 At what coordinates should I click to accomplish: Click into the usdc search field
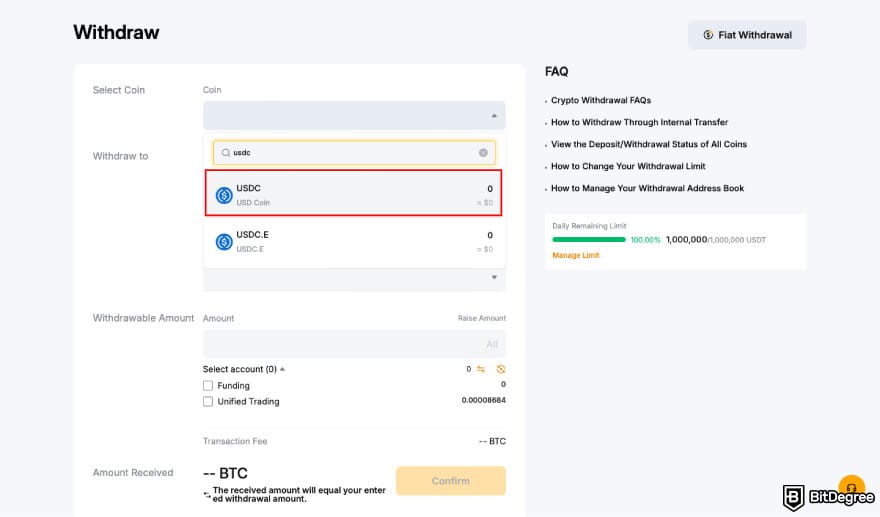pyautogui.click(x=354, y=153)
